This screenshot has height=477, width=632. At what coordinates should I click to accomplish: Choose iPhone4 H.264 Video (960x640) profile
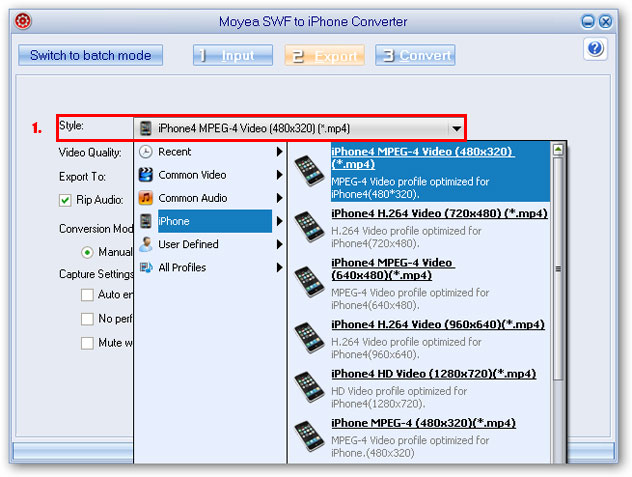(420, 339)
